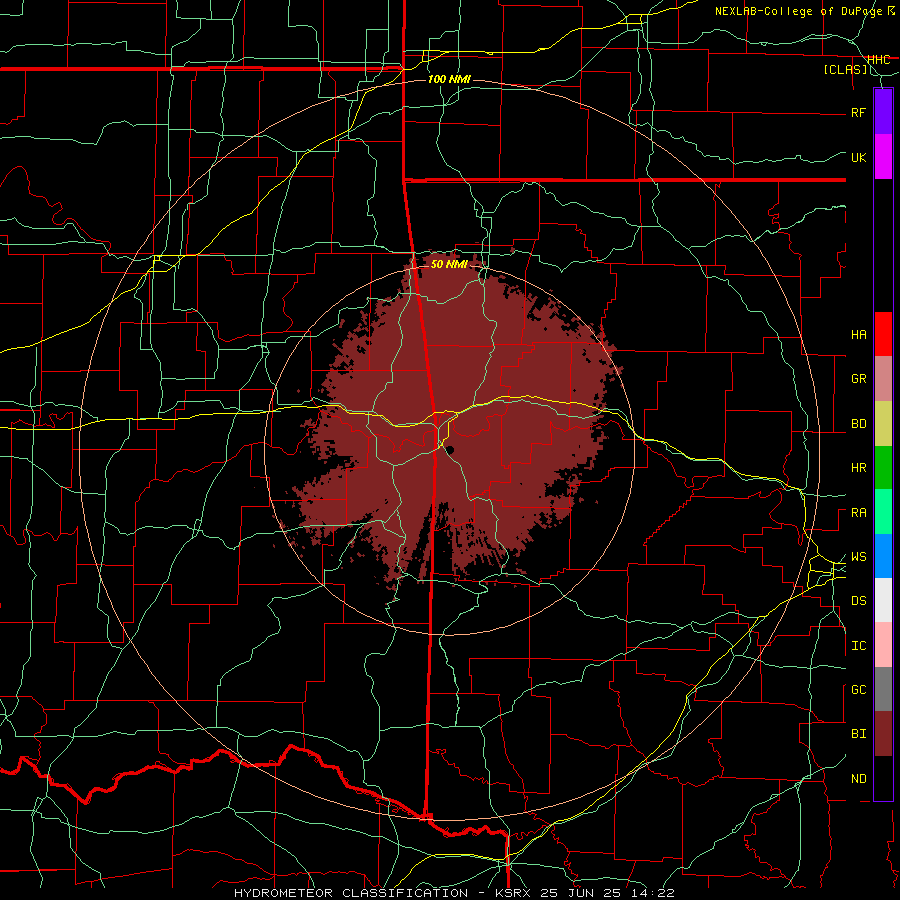Viewport: 900px width, 900px height.
Task: Click the HA red legend swatch
Action: tap(883, 334)
